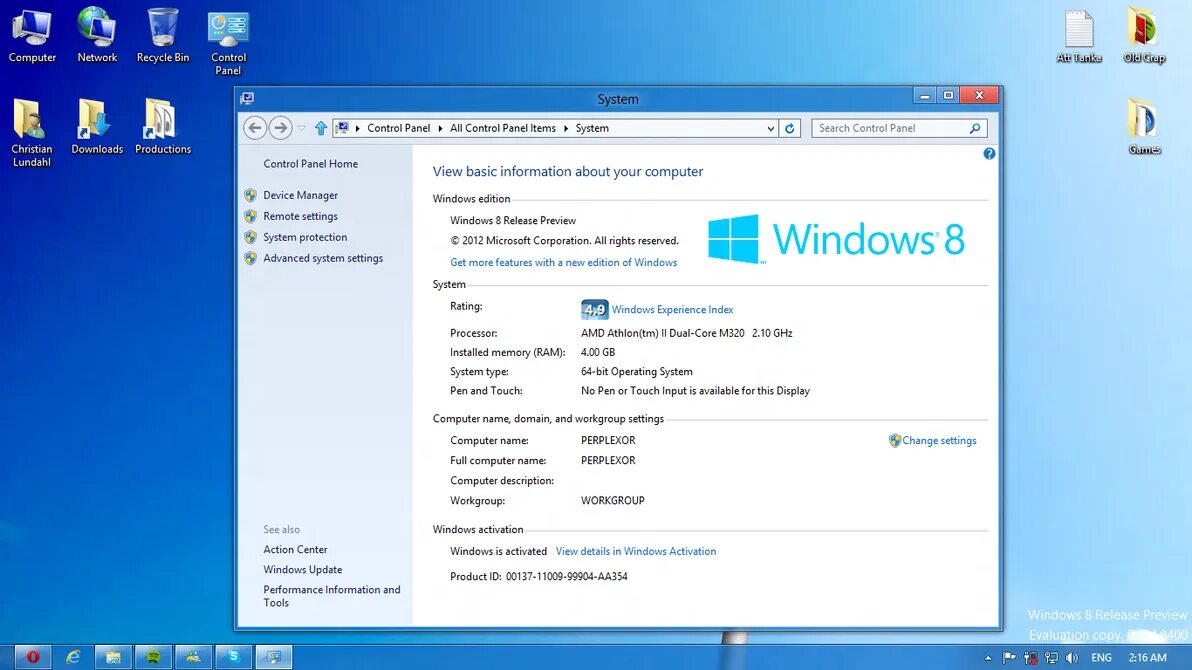
Task: Go forward with the Forward arrow
Action: 281,128
